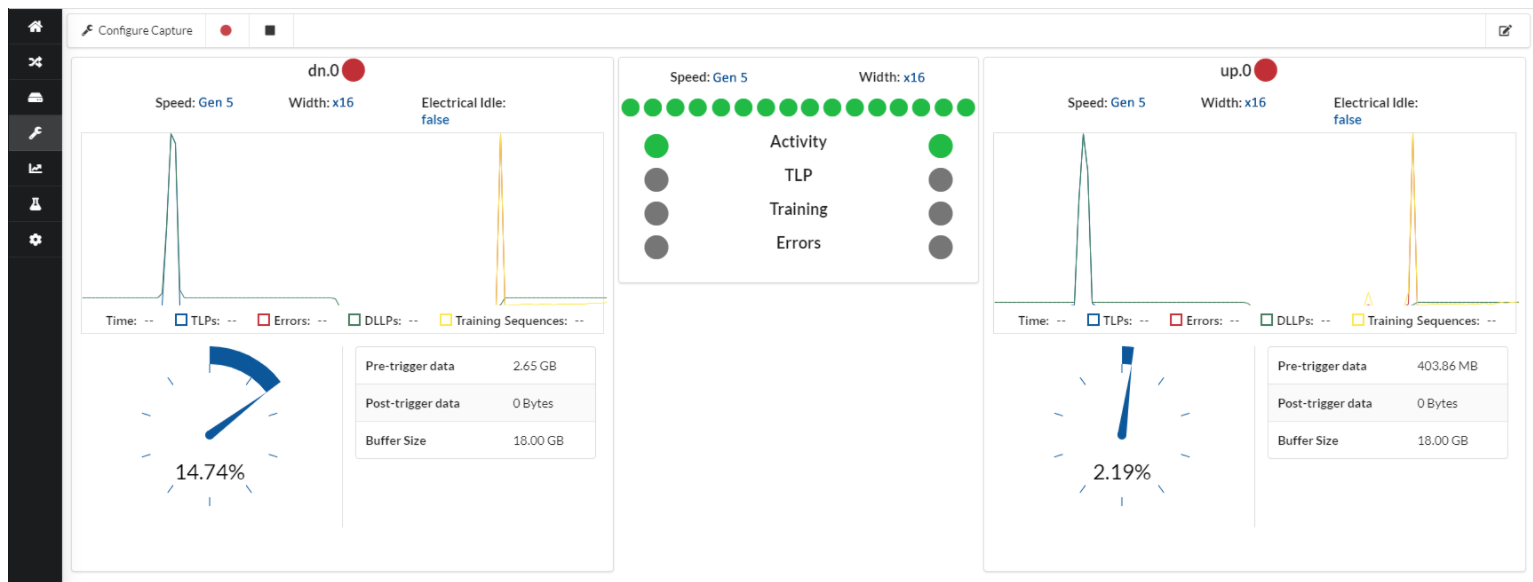Click center panel Width x16 link
Viewport: 1533px width, 582px height.
pos(914,77)
